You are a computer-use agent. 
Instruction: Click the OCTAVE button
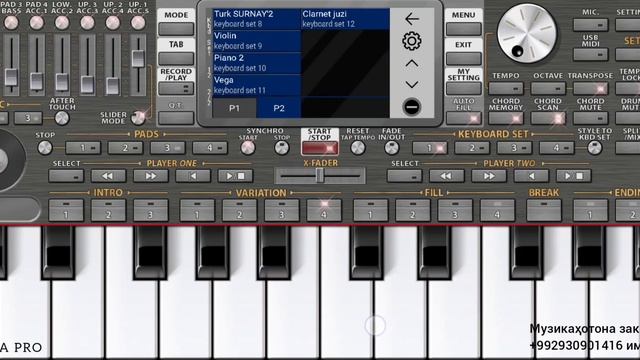(x=548, y=88)
